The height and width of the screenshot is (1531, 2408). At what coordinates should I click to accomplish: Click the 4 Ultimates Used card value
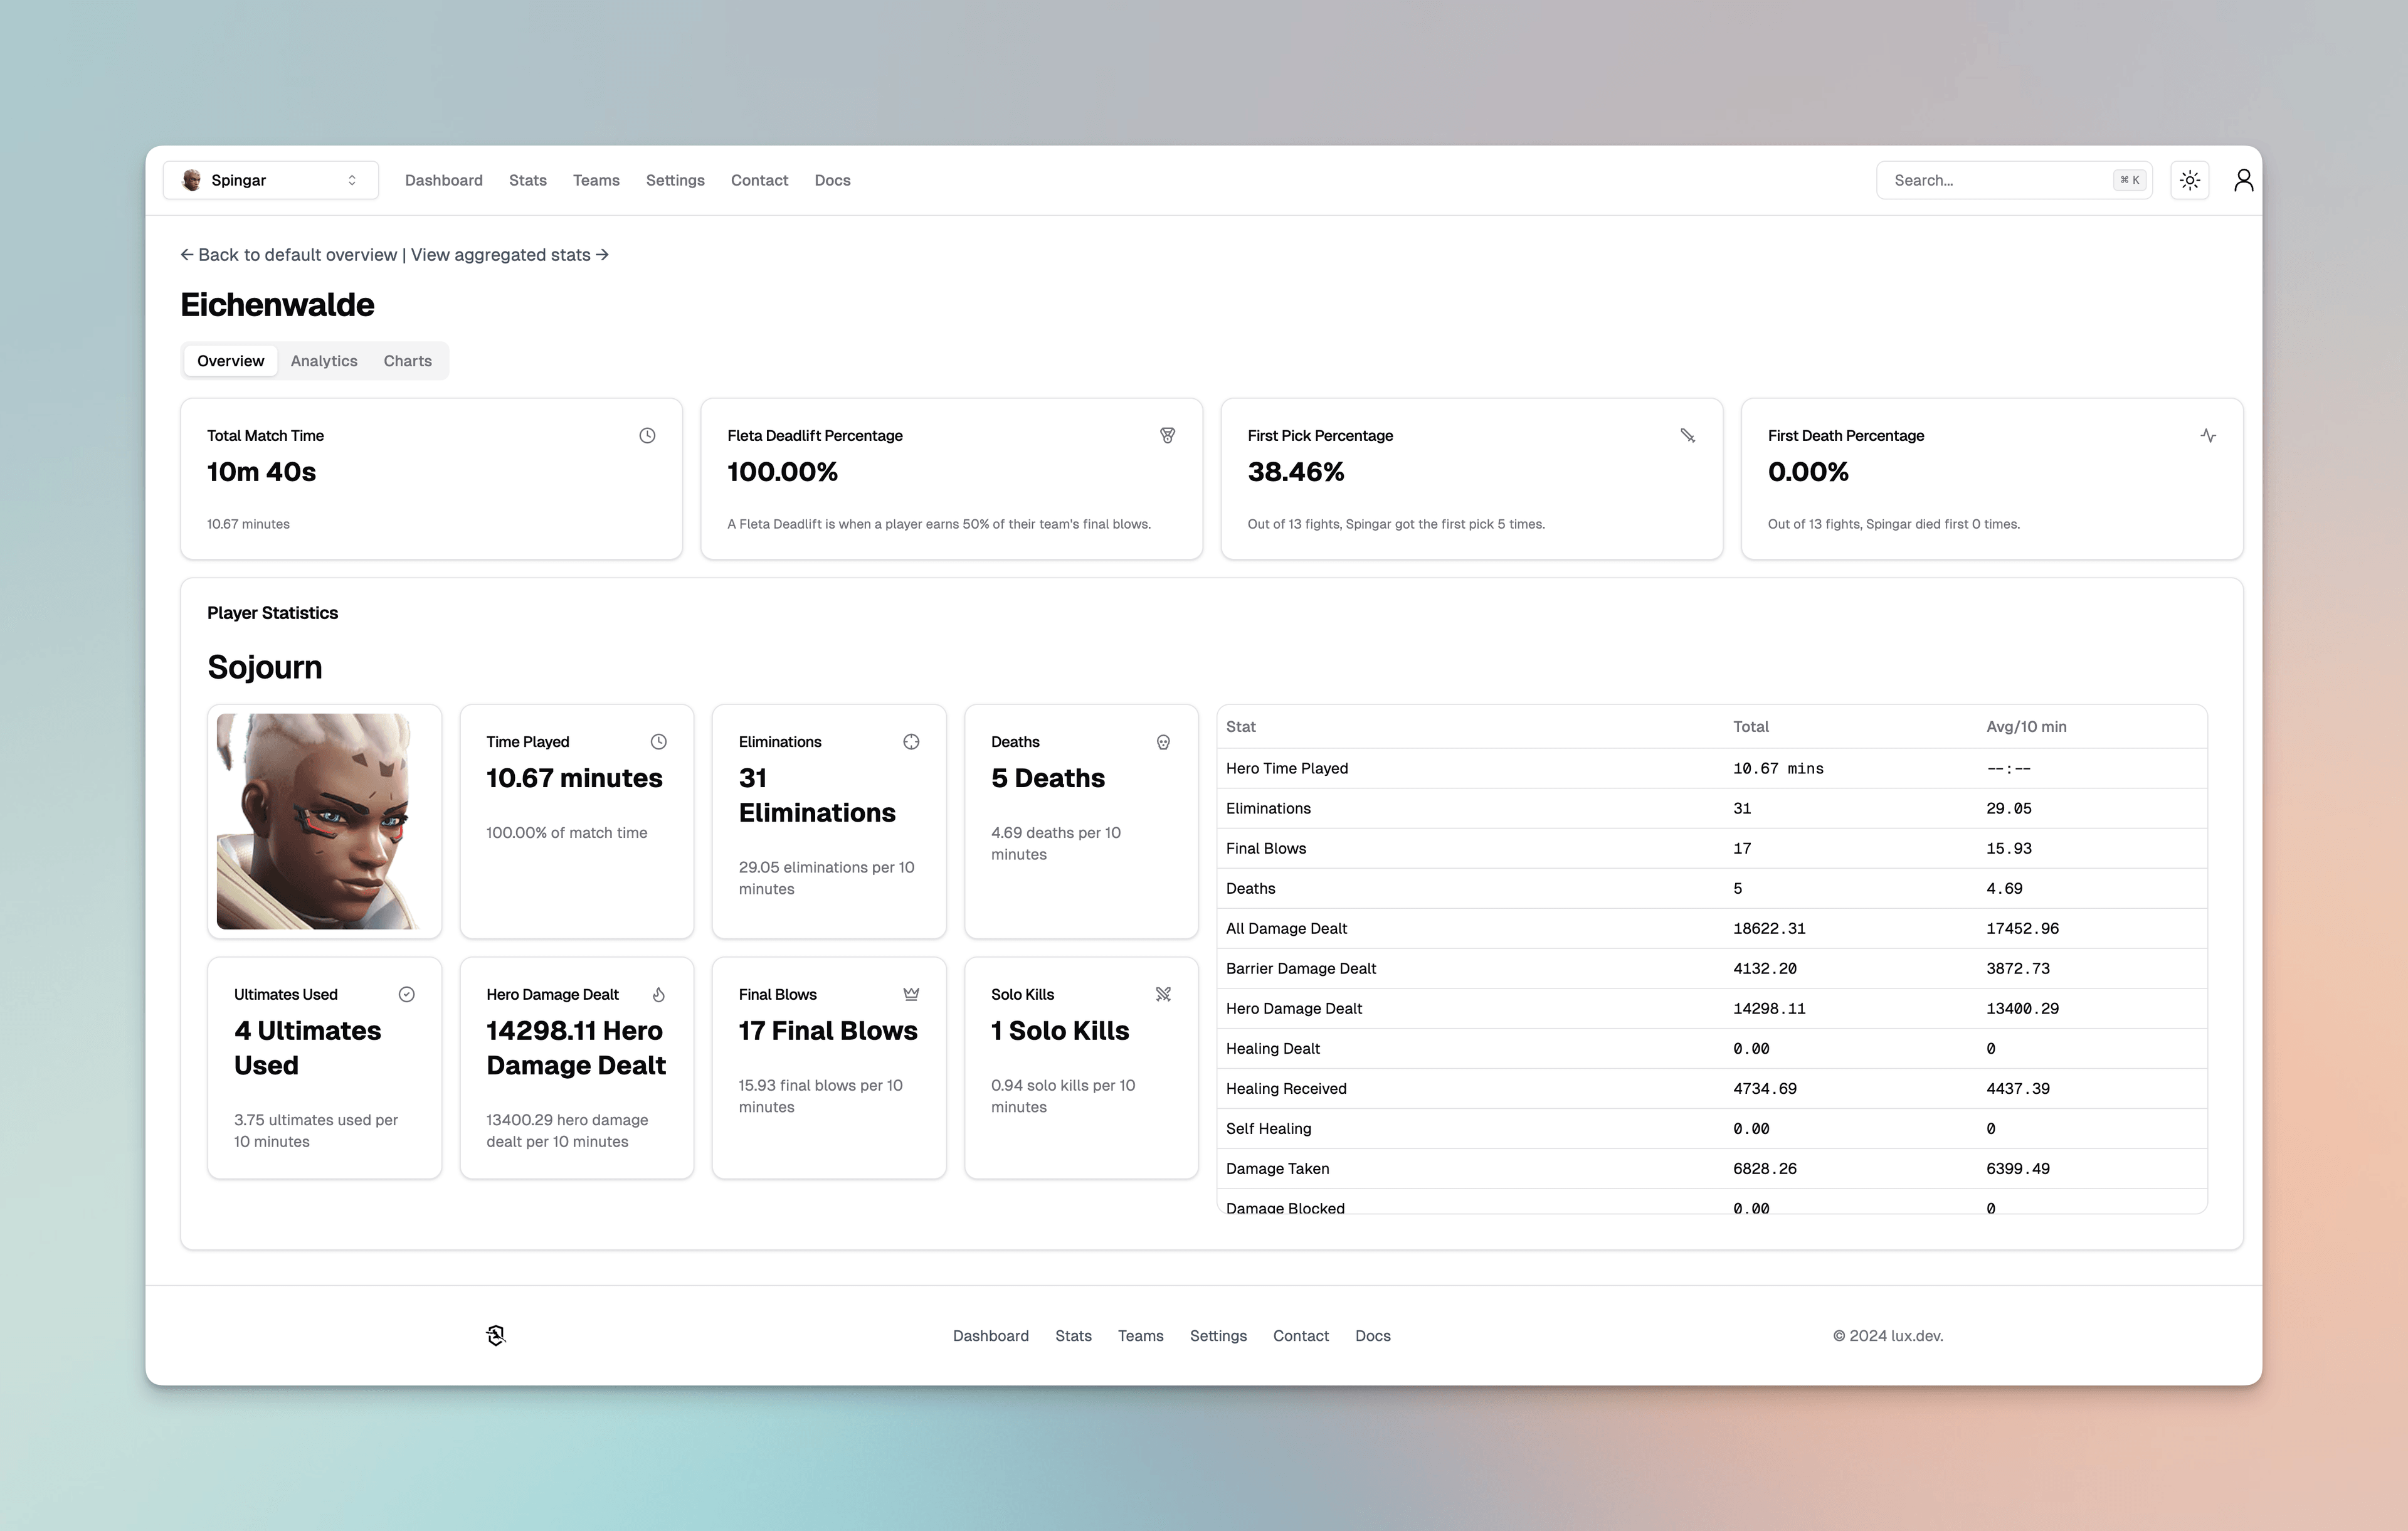point(307,1048)
